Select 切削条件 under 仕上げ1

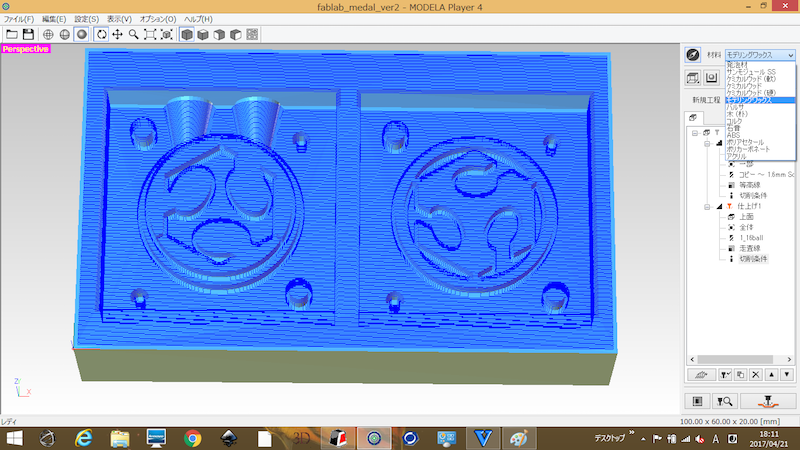point(753,259)
